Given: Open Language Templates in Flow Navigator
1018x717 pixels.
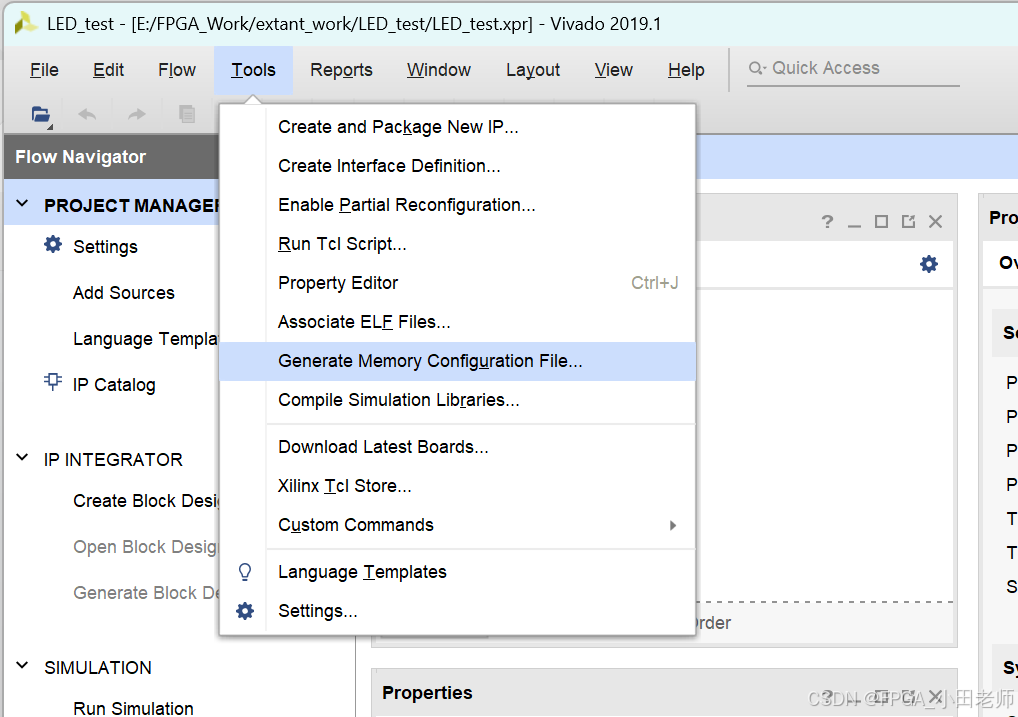Looking at the screenshot, I should pos(145,339).
